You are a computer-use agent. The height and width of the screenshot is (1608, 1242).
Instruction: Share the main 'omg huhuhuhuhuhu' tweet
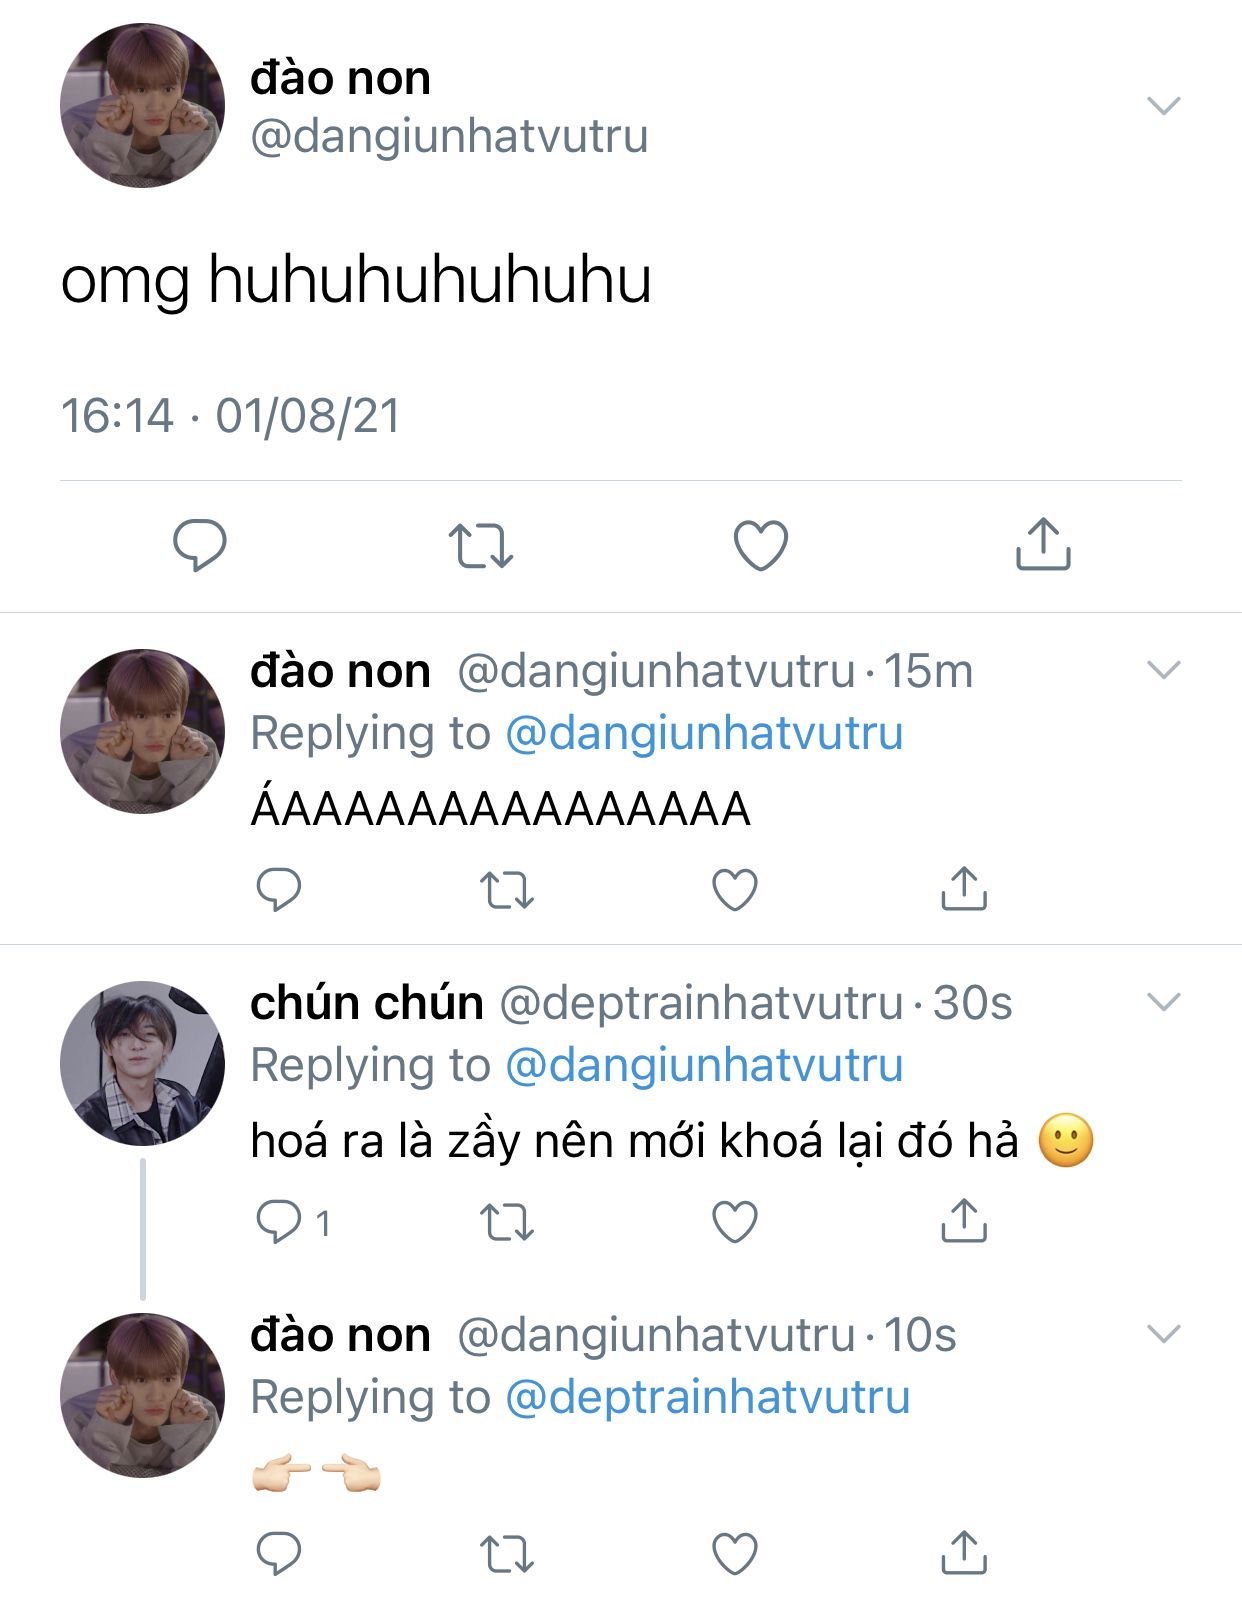pos(1043,544)
